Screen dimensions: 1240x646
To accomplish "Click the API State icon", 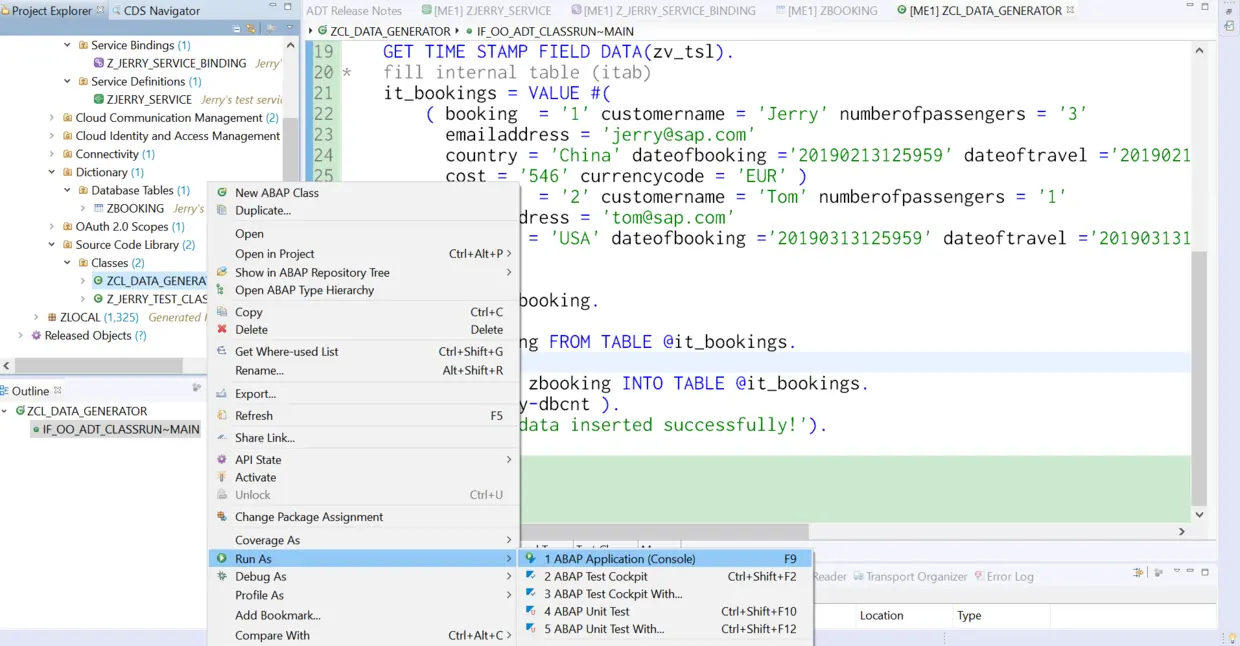I will (222, 460).
